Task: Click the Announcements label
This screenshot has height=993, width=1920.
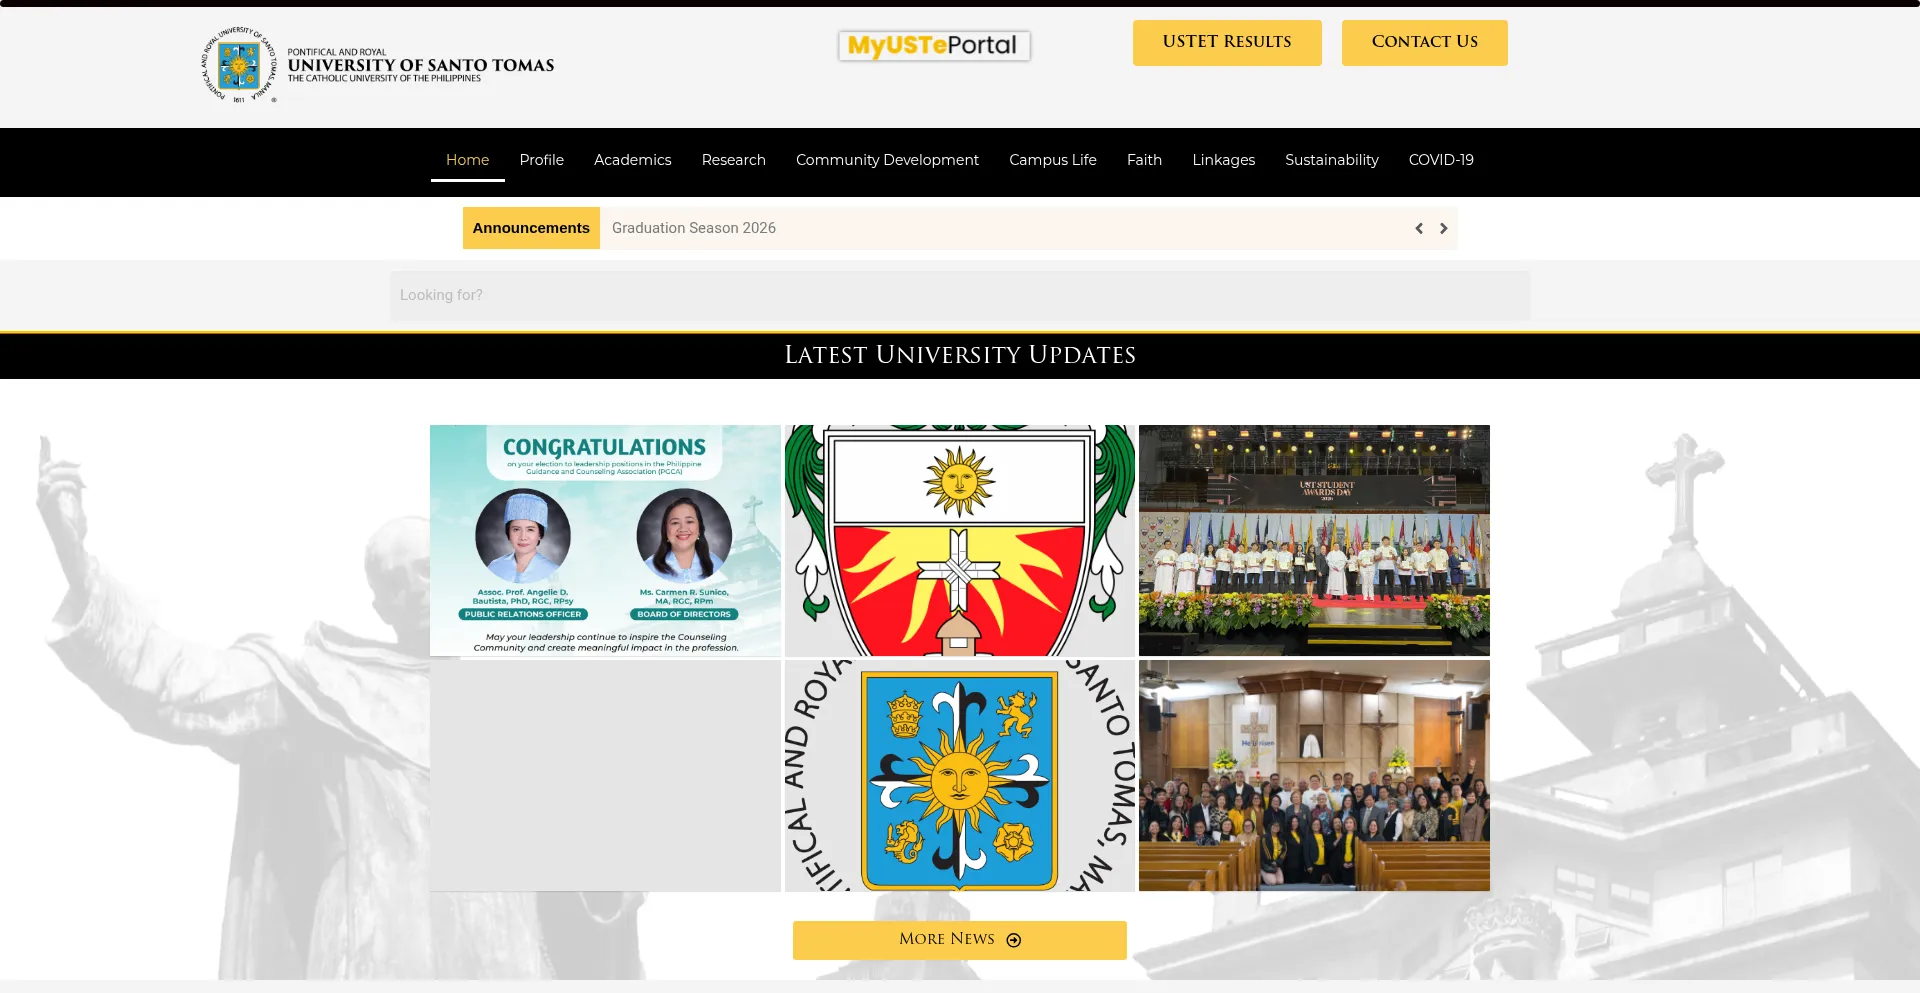Action: click(531, 228)
